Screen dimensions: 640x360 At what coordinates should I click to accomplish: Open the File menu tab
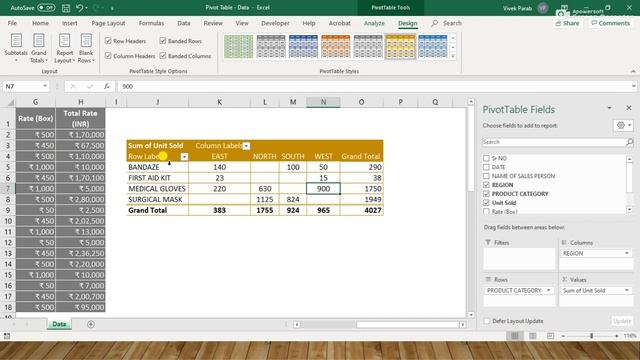[x=12, y=23]
